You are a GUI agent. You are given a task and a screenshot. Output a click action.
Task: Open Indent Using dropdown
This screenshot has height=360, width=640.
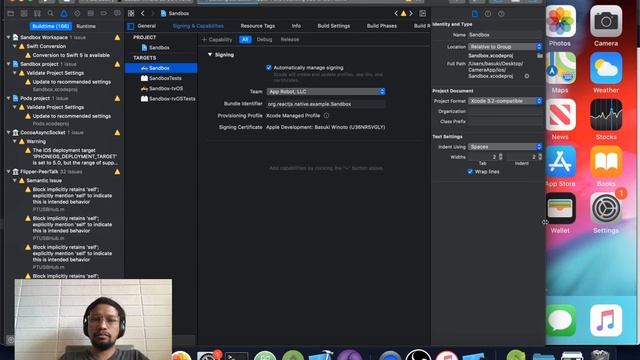[x=505, y=147]
